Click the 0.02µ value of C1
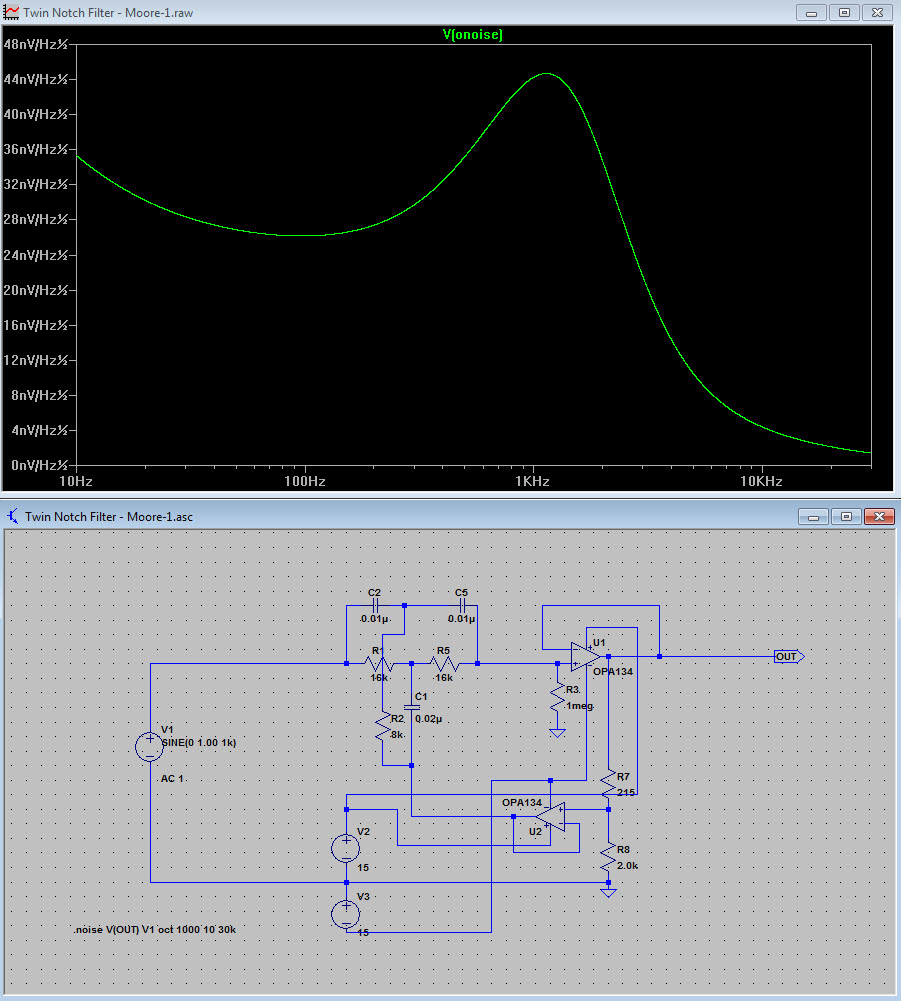Viewport: 901px width, 1001px height. pyautogui.click(x=428, y=719)
